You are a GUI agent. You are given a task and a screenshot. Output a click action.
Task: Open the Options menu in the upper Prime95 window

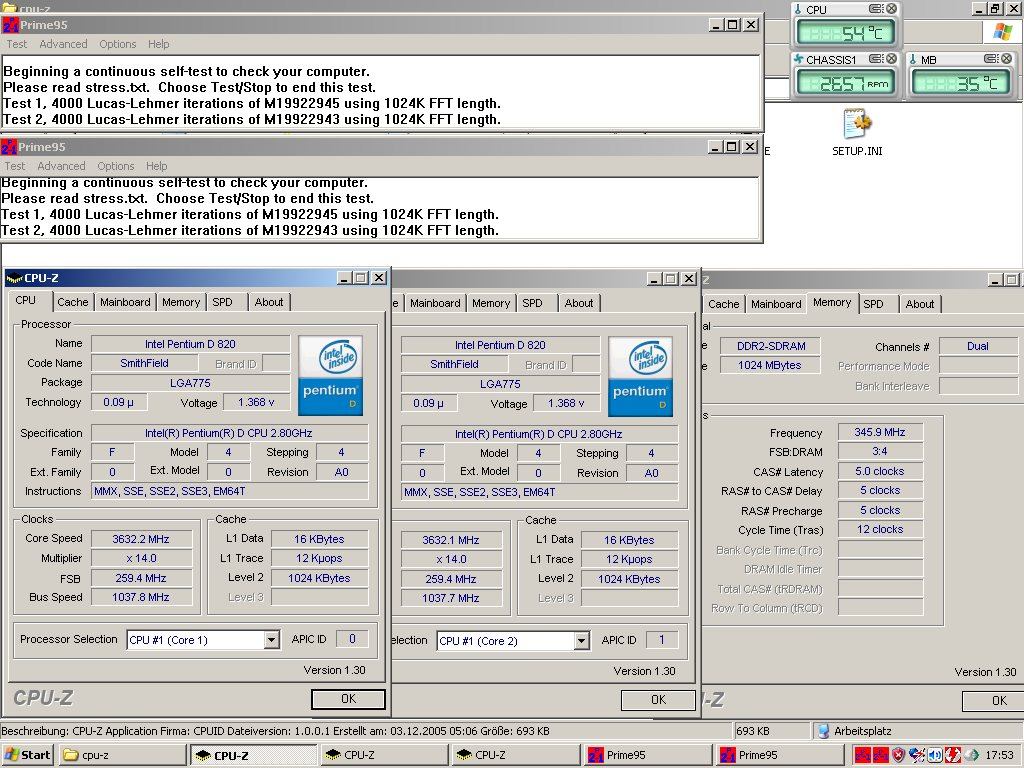[118, 44]
